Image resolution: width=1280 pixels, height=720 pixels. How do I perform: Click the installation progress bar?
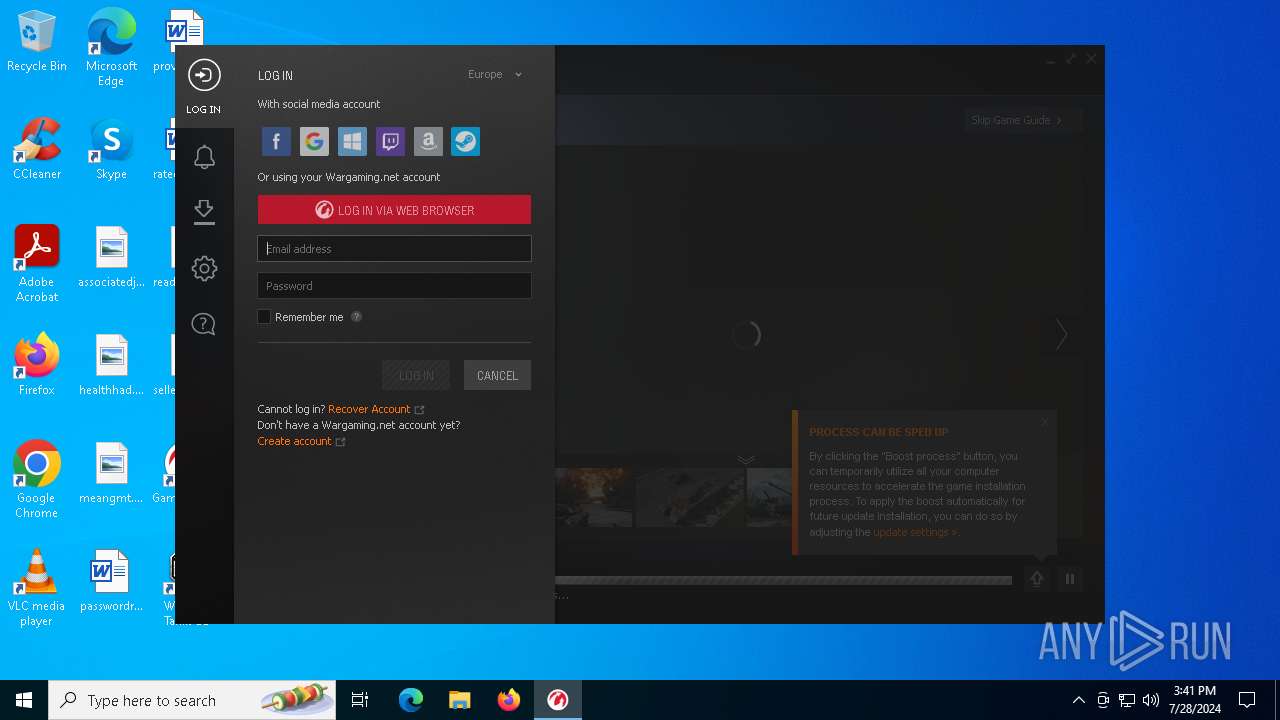coord(783,580)
